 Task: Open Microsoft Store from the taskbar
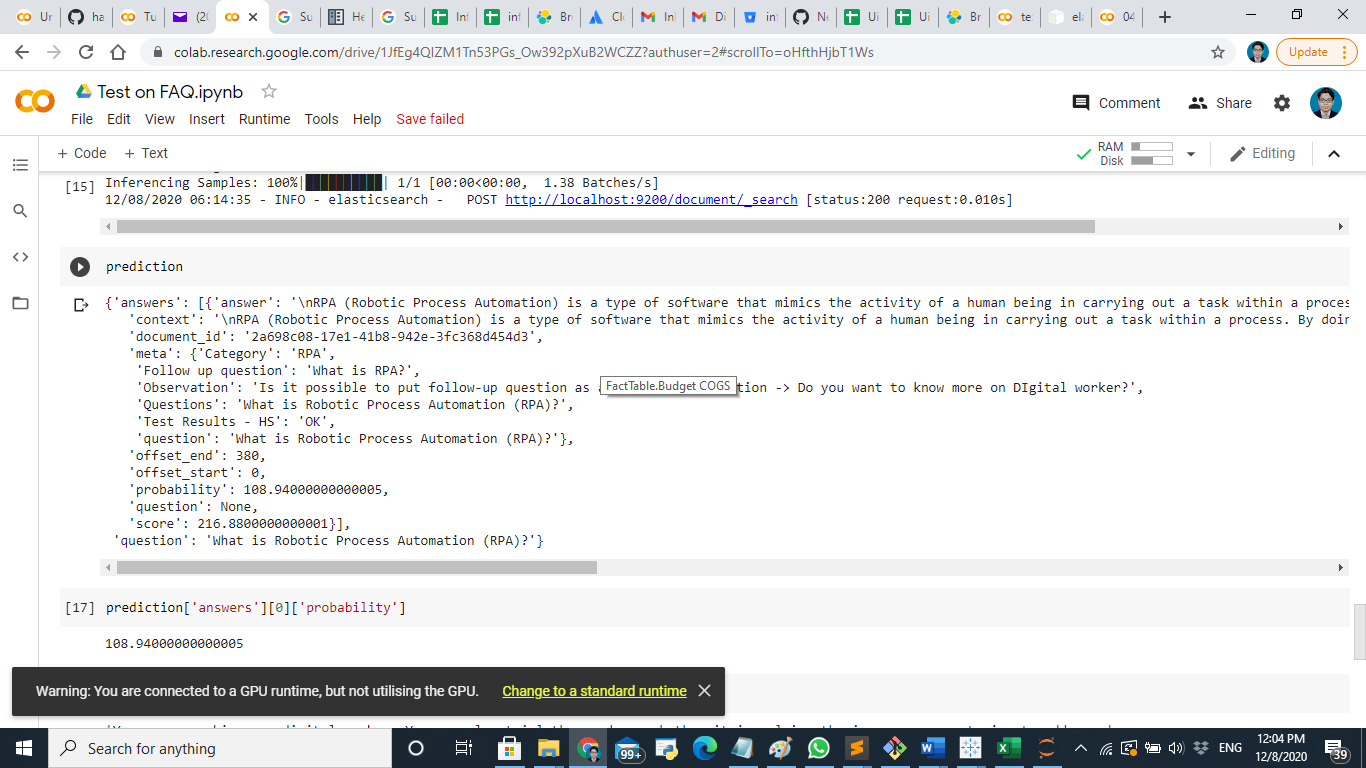tap(510, 748)
